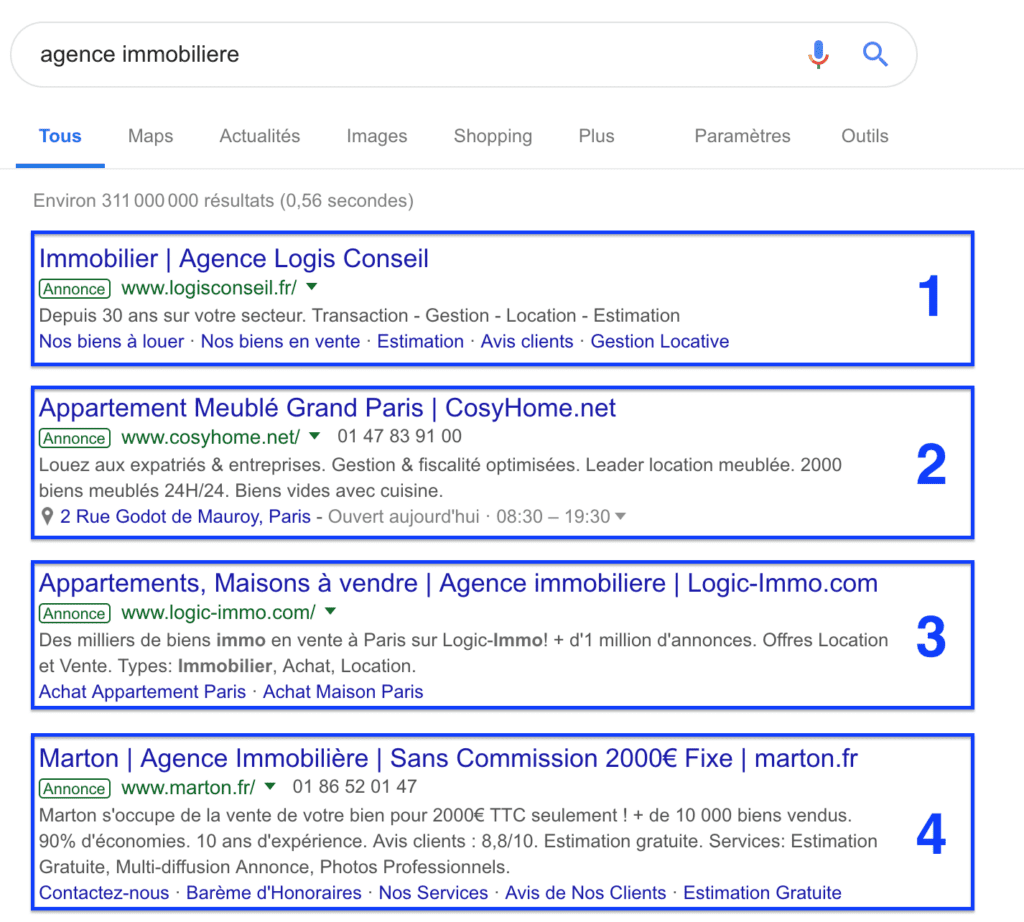Viewport: 1024px width, 922px height.
Task: Click the "Avis clients" sitelink
Action: point(527,342)
